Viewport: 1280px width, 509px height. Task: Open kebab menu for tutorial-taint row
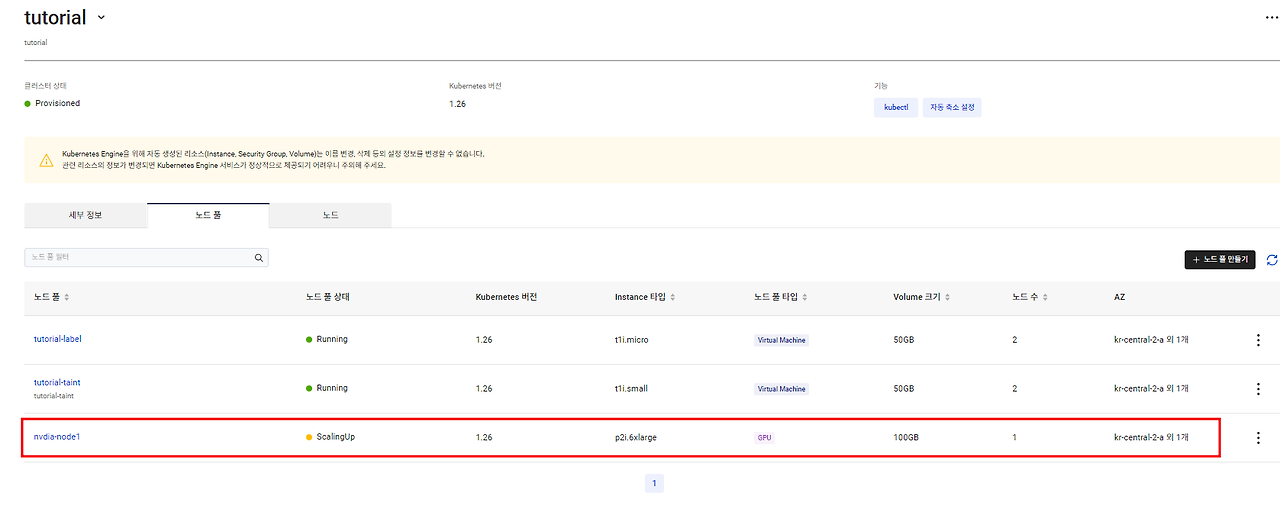(x=1258, y=389)
